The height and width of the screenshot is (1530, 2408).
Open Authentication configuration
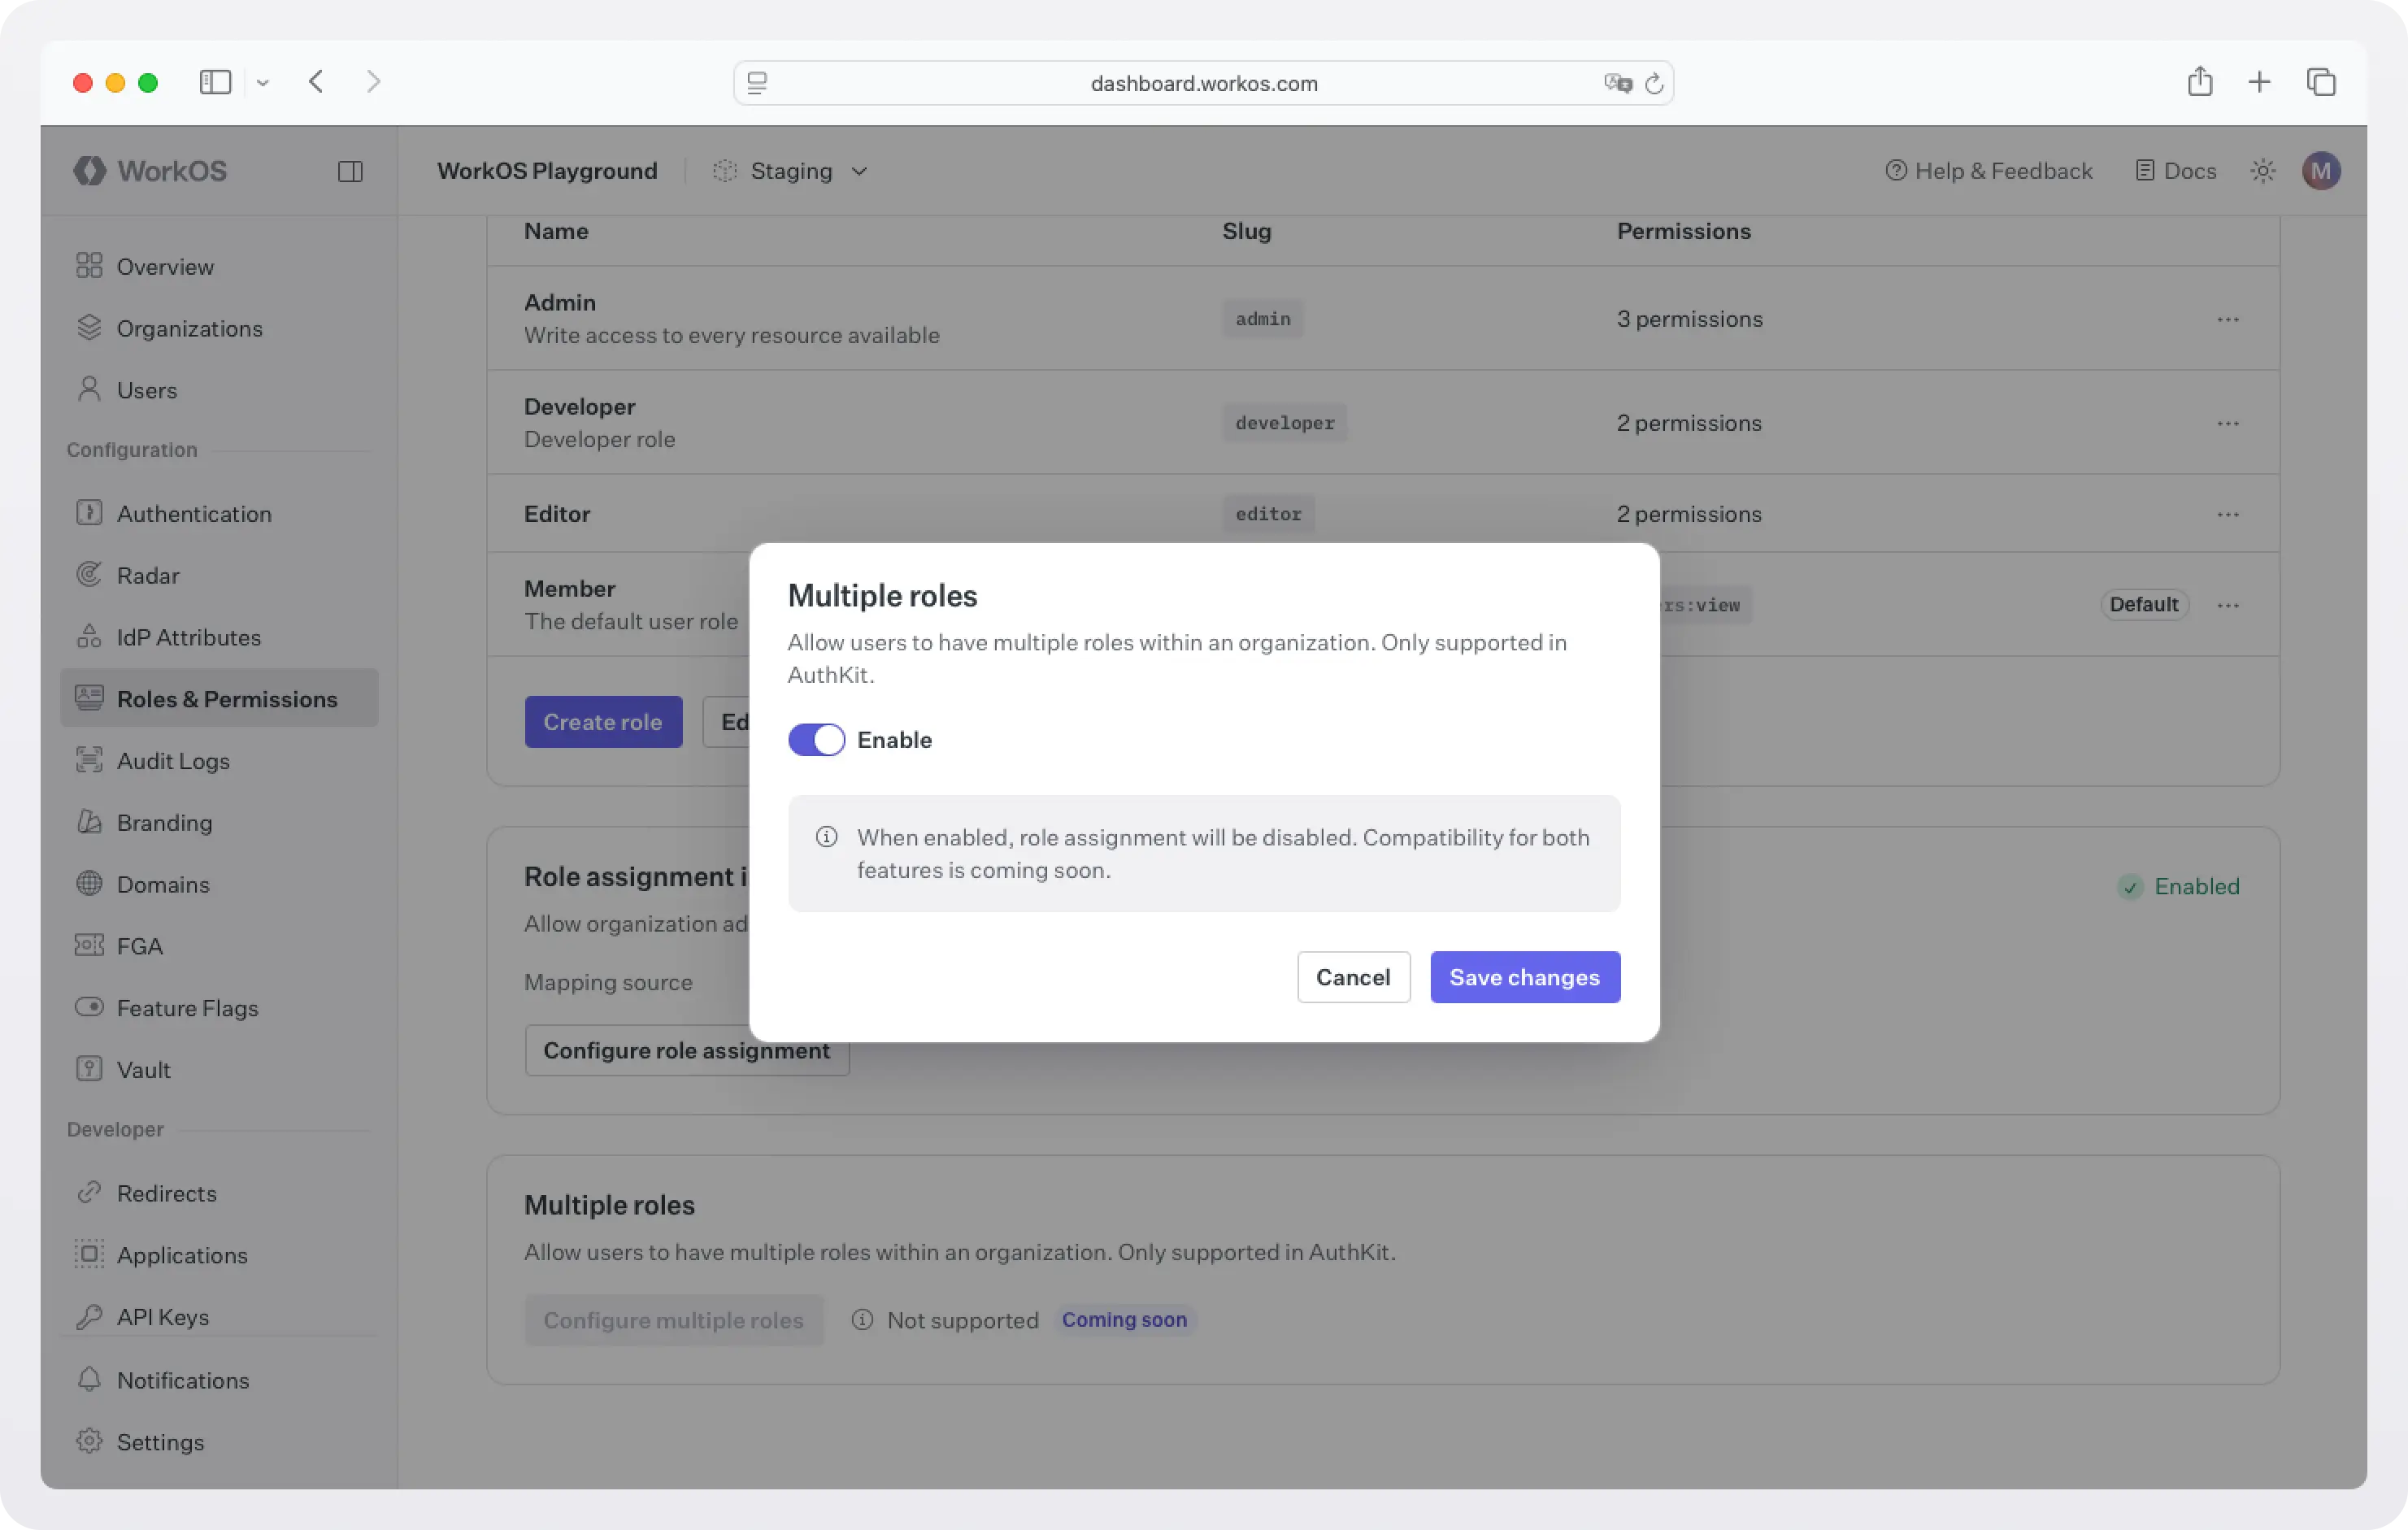[219, 514]
